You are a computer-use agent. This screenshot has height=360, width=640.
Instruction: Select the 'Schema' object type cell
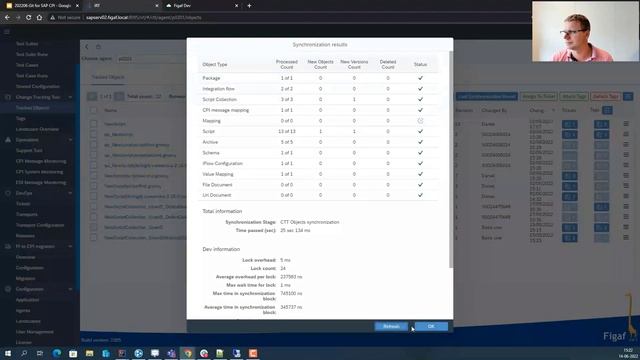211,153
